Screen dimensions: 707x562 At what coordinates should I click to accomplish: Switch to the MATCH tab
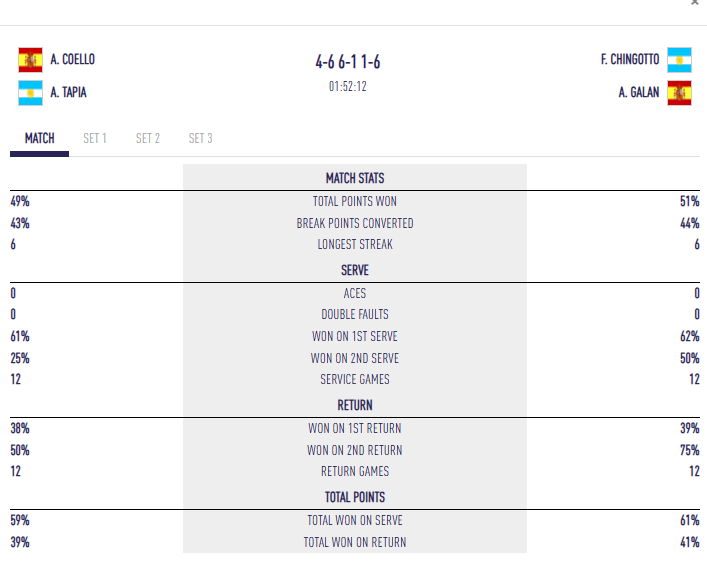[x=40, y=138]
